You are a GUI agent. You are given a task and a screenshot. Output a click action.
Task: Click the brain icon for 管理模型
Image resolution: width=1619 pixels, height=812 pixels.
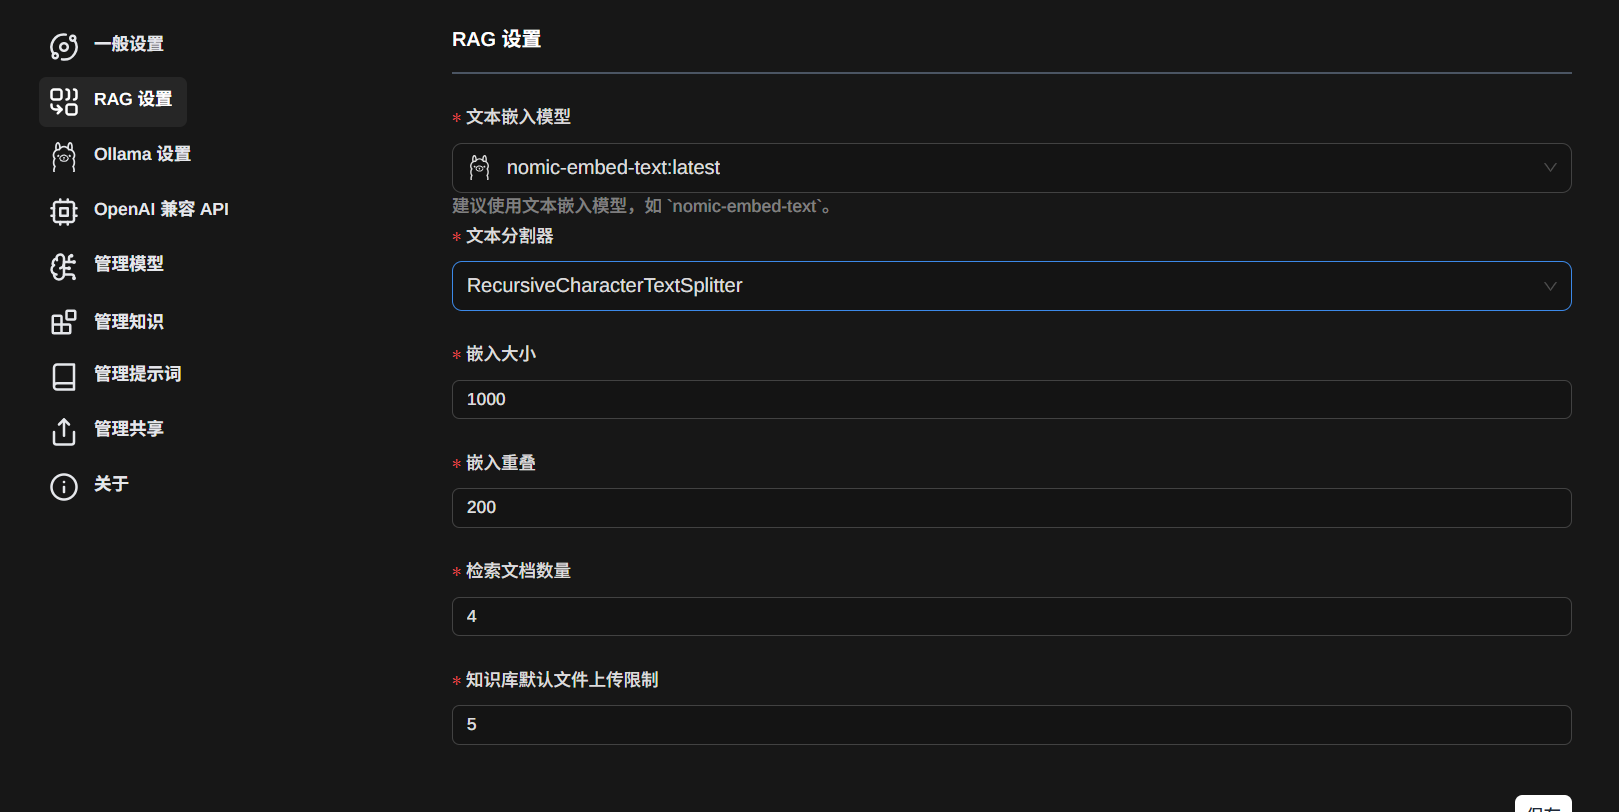tap(64, 267)
